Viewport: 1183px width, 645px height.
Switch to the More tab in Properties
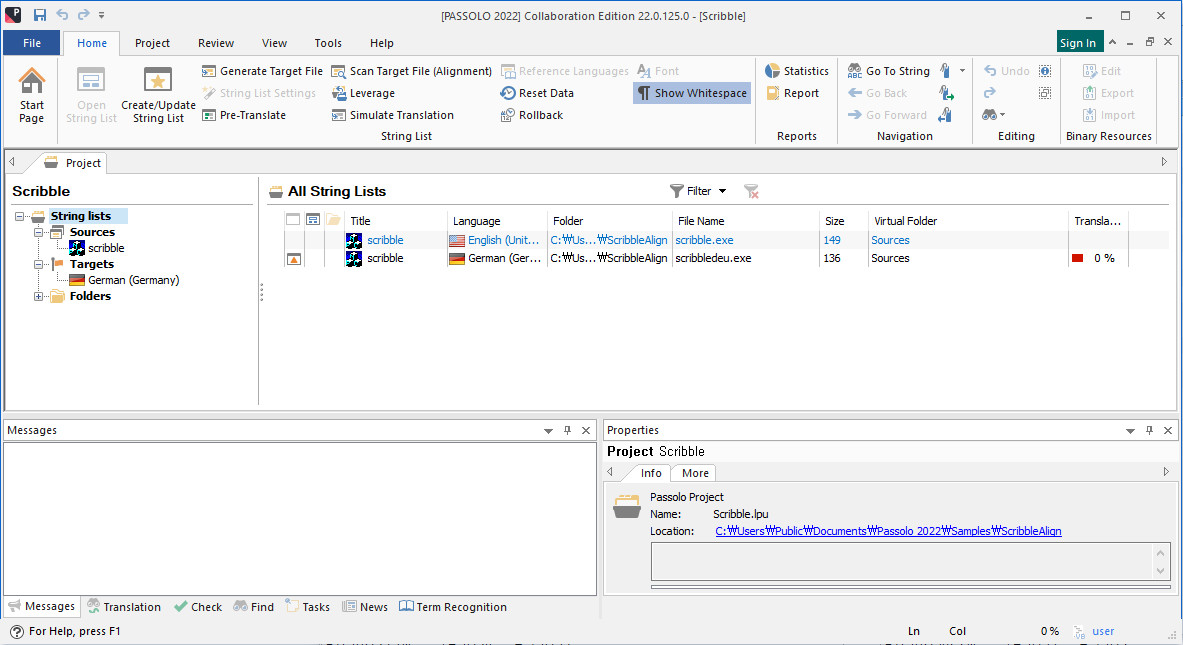click(695, 473)
